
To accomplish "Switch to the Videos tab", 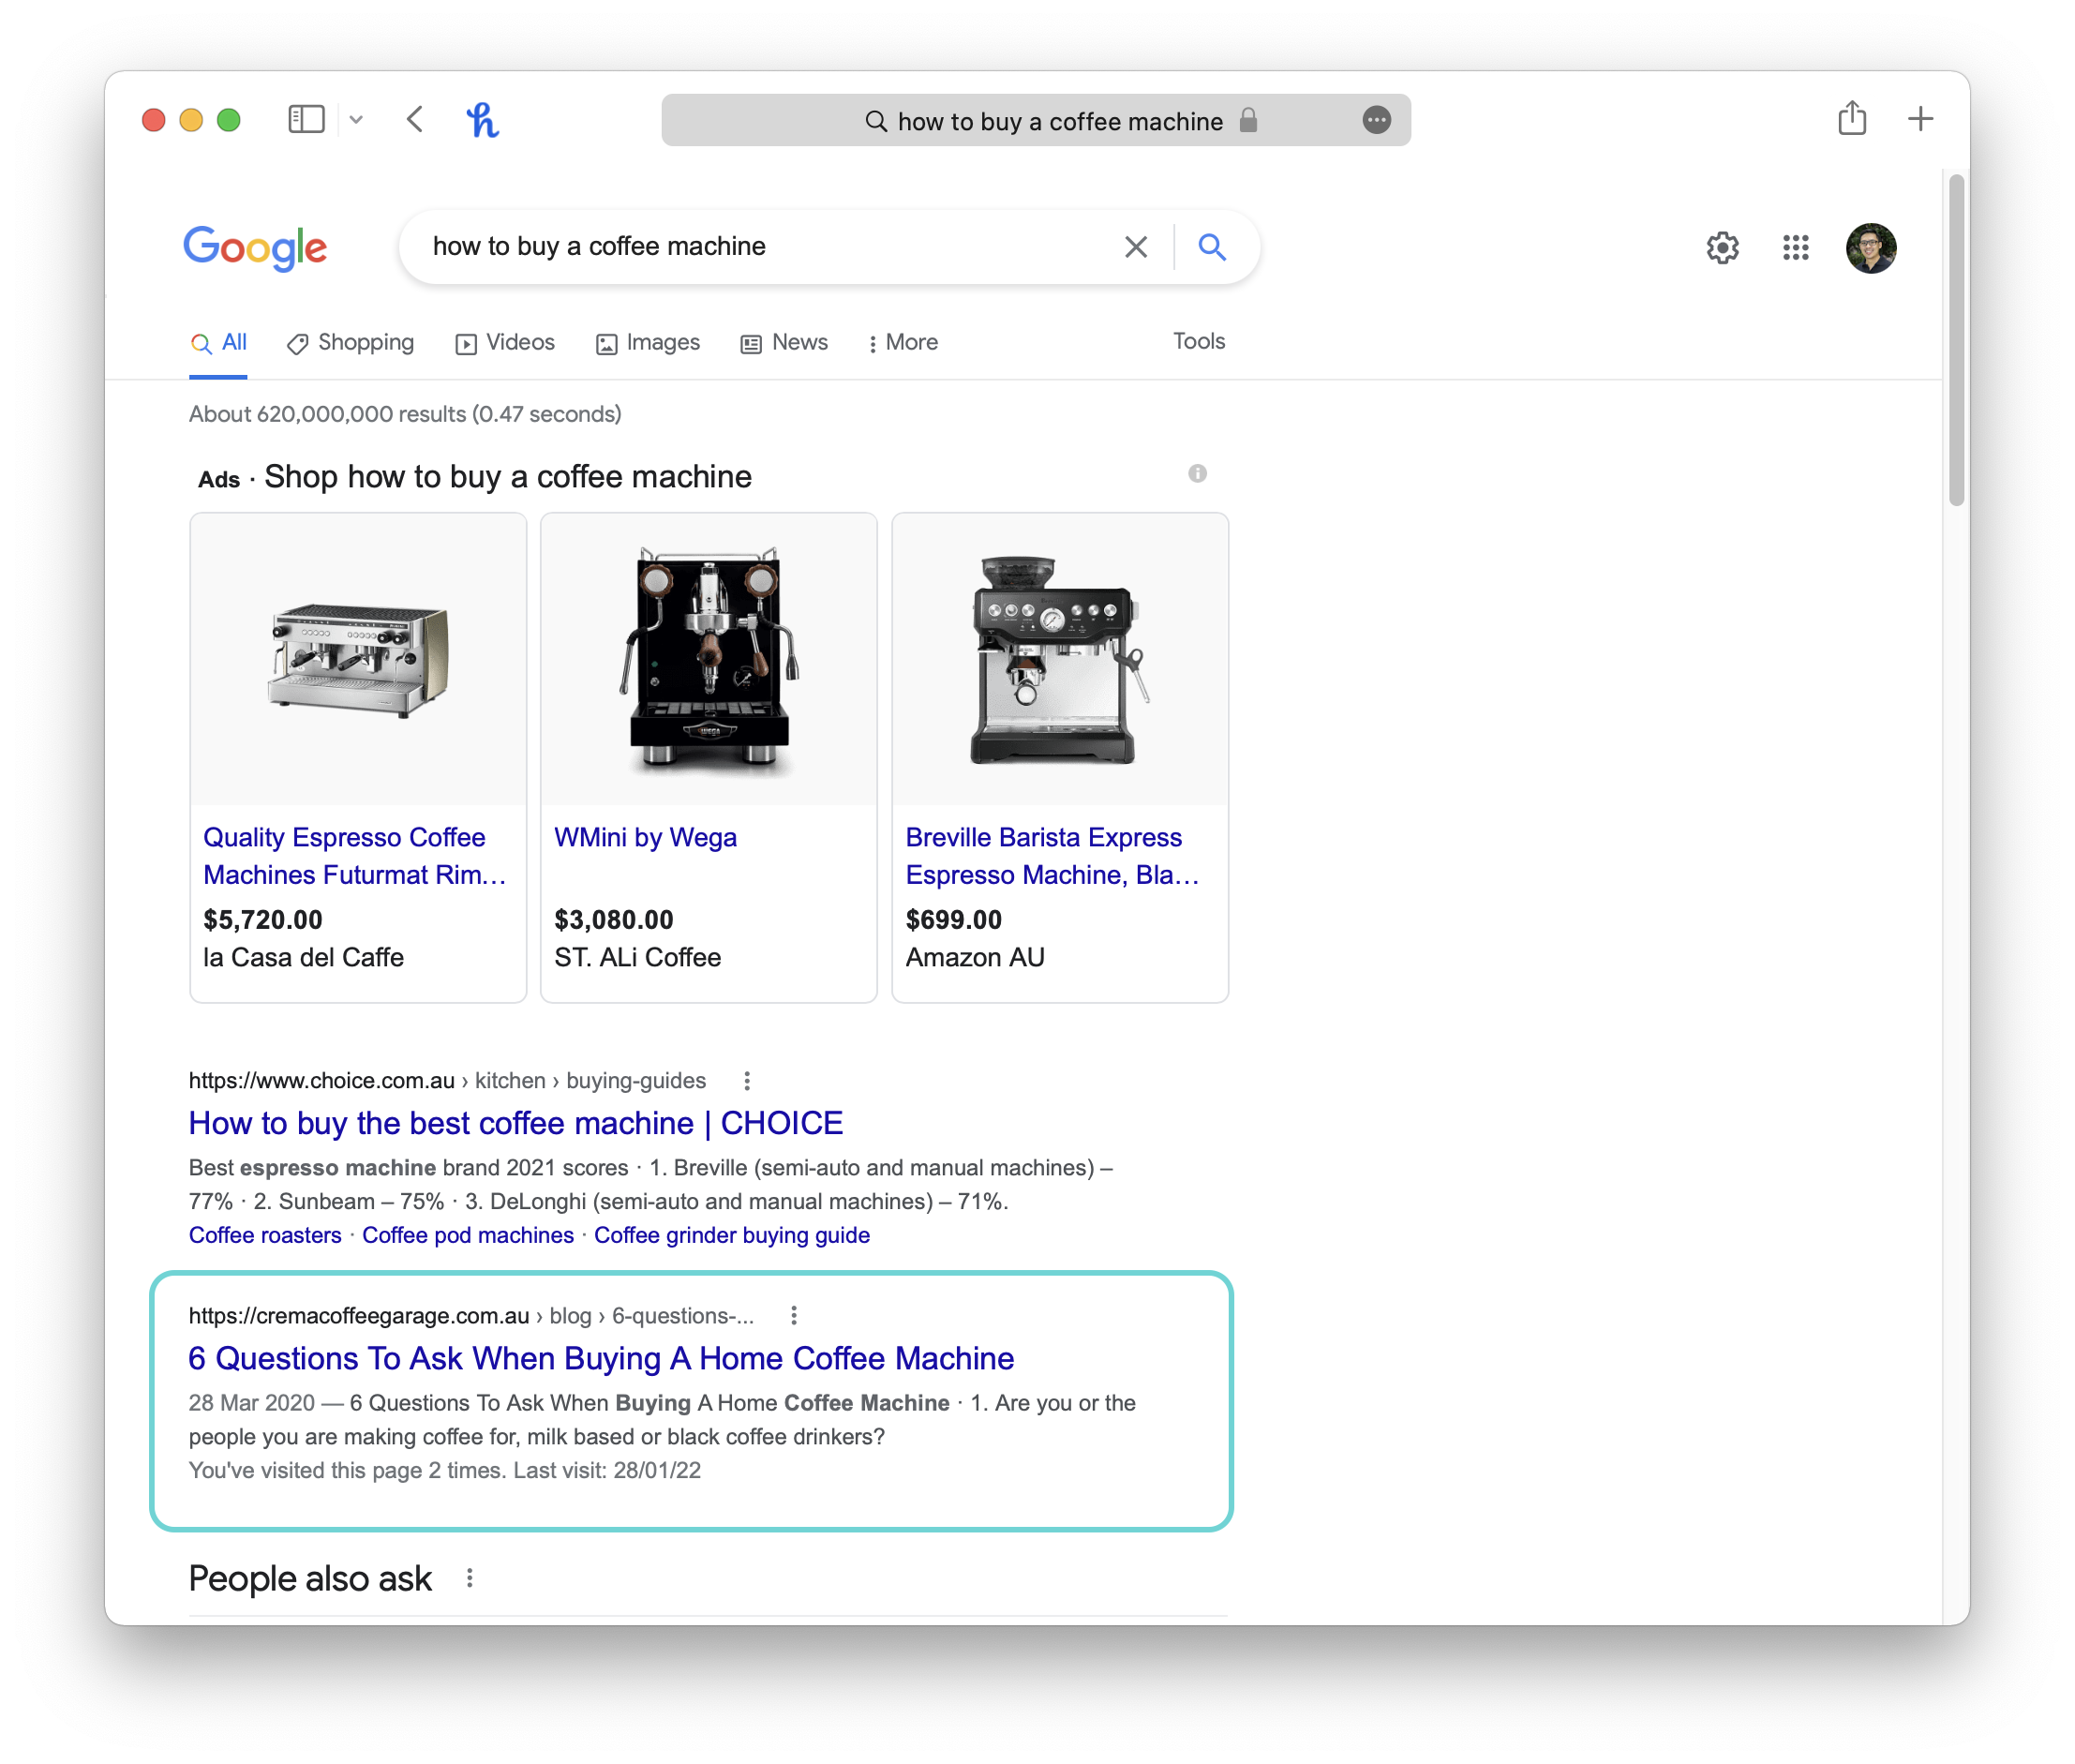I will click(x=504, y=343).
